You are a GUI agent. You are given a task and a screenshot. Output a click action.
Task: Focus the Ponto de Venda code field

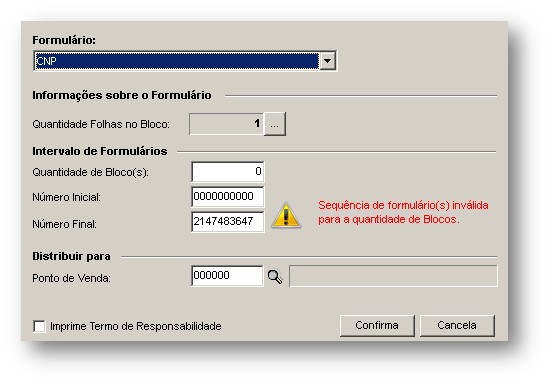pos(227,276)
